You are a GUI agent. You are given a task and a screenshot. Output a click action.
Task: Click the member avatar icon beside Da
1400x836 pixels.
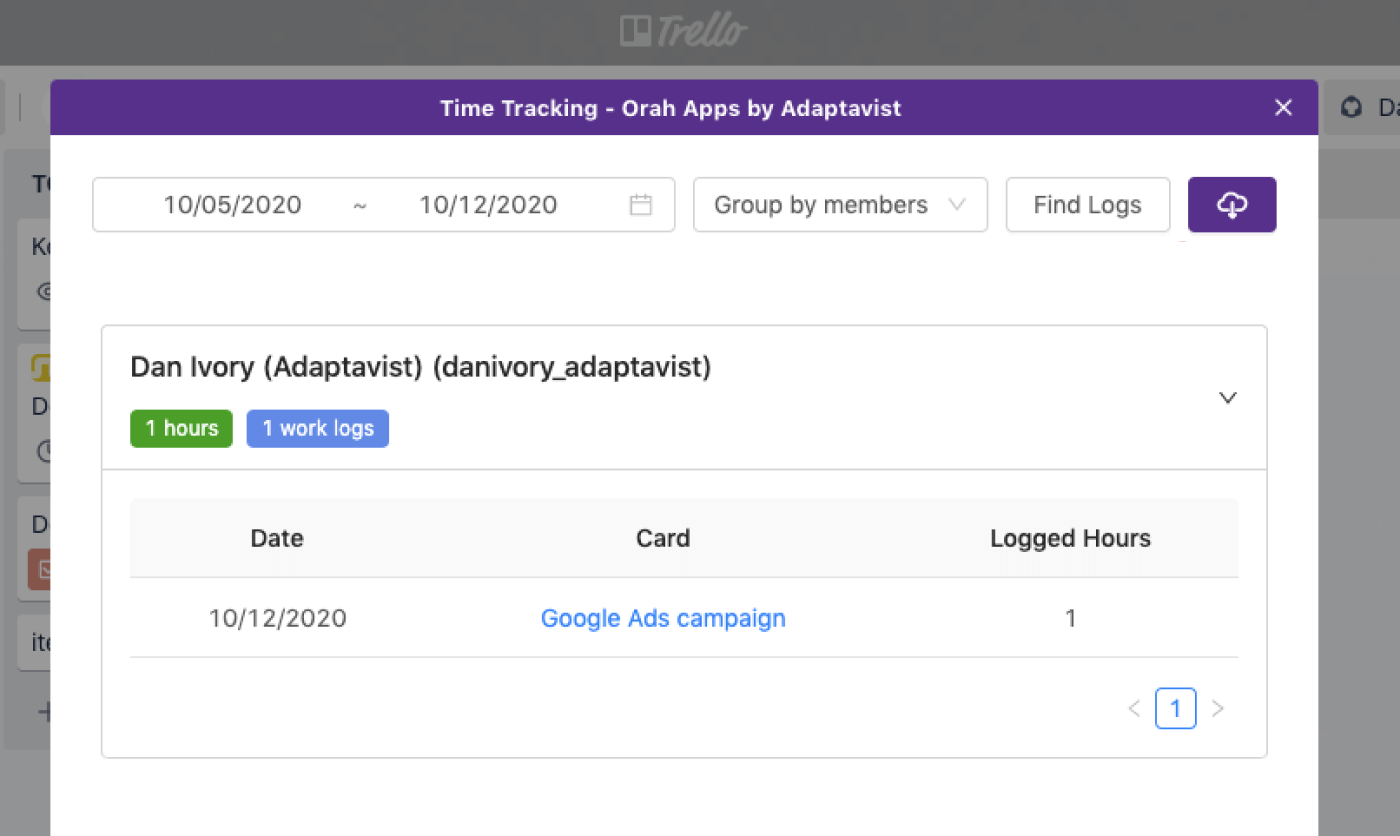tap(1351, 108)
